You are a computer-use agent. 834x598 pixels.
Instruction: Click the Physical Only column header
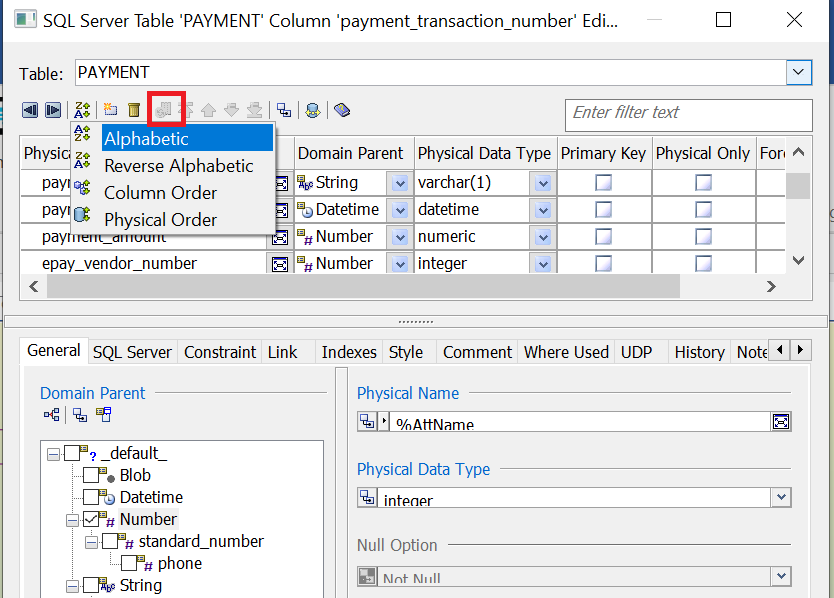[702, 153]
